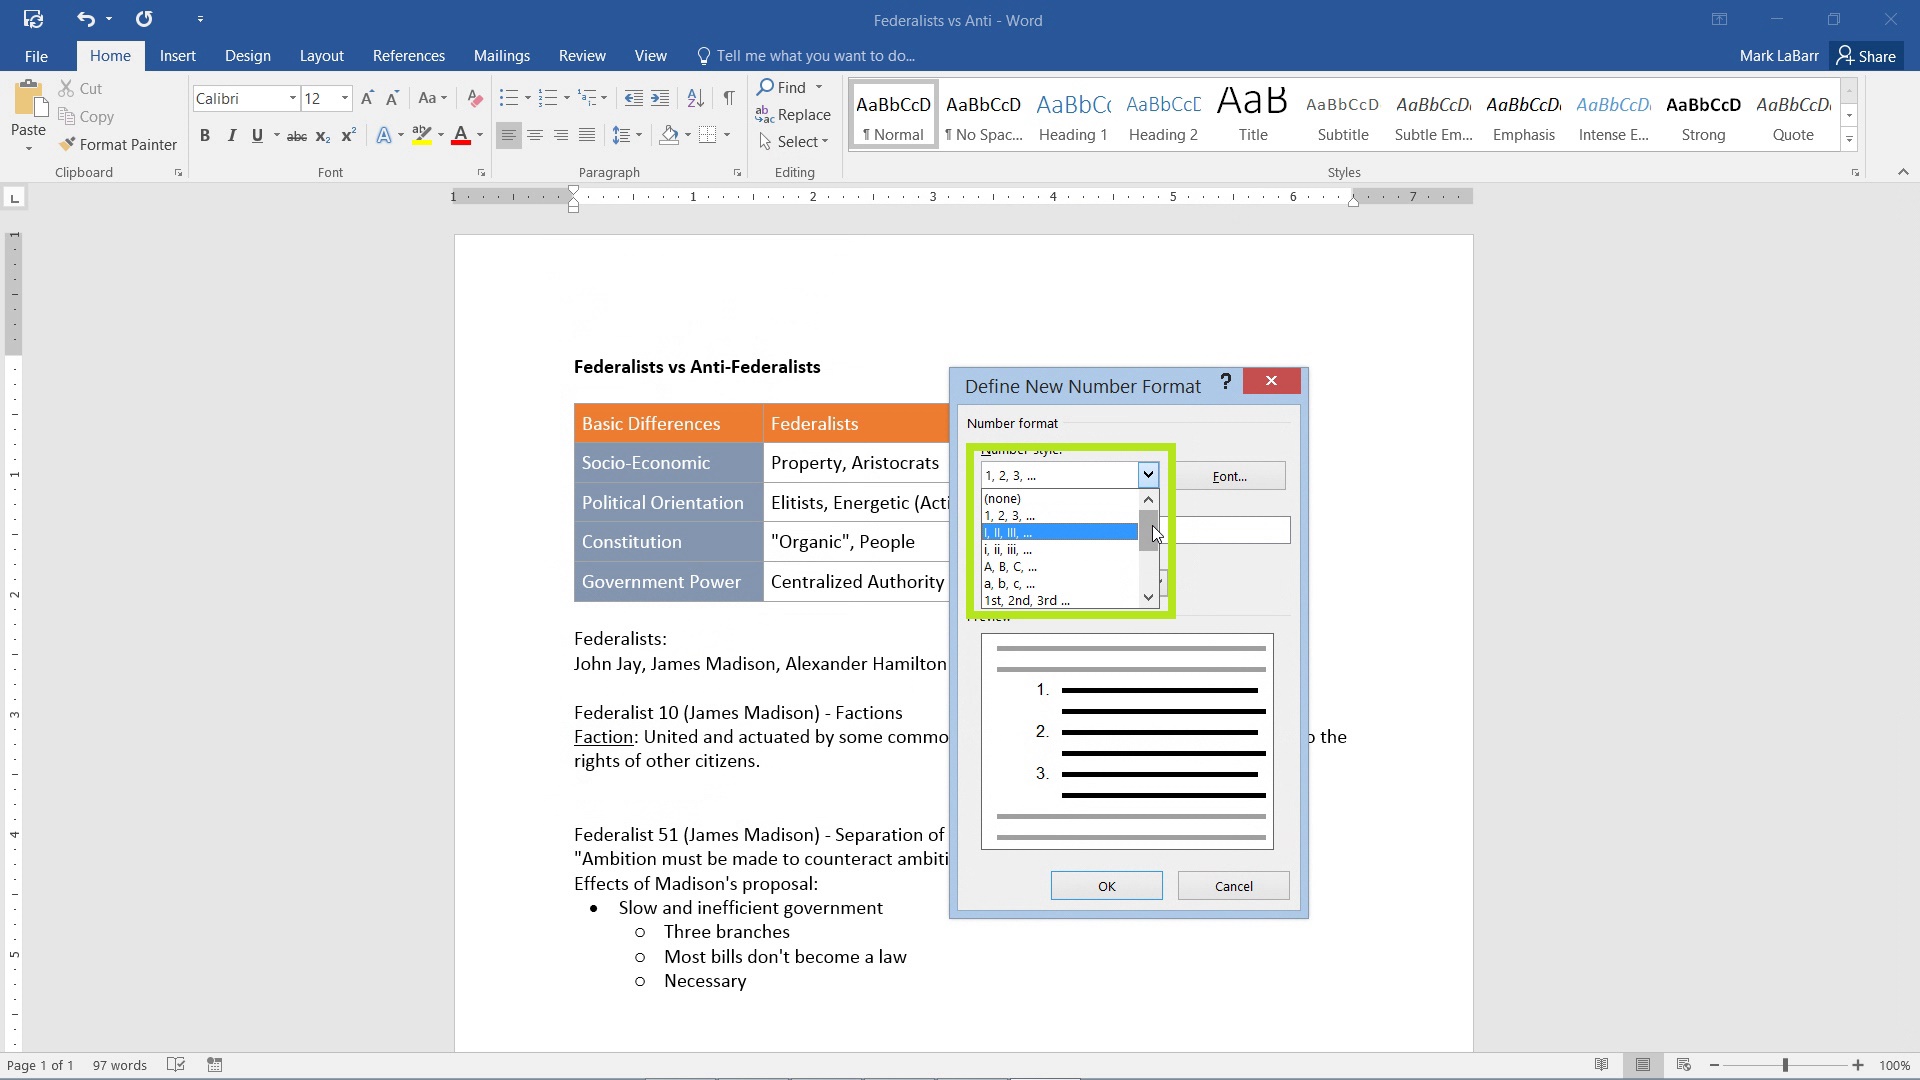
Task: Select i, ii, iii option in list
Action: tap(1055, 549)
